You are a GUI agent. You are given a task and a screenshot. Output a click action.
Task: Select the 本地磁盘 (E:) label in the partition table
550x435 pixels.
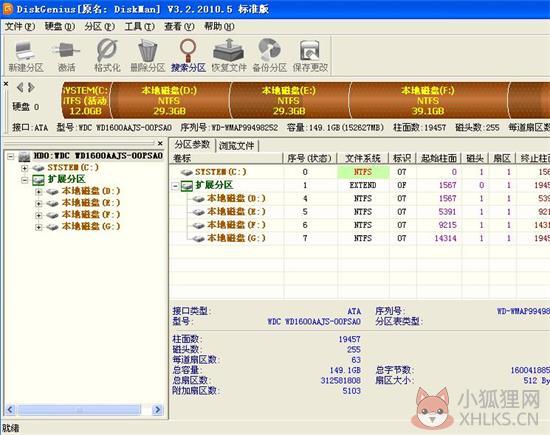tap(236, 212)
